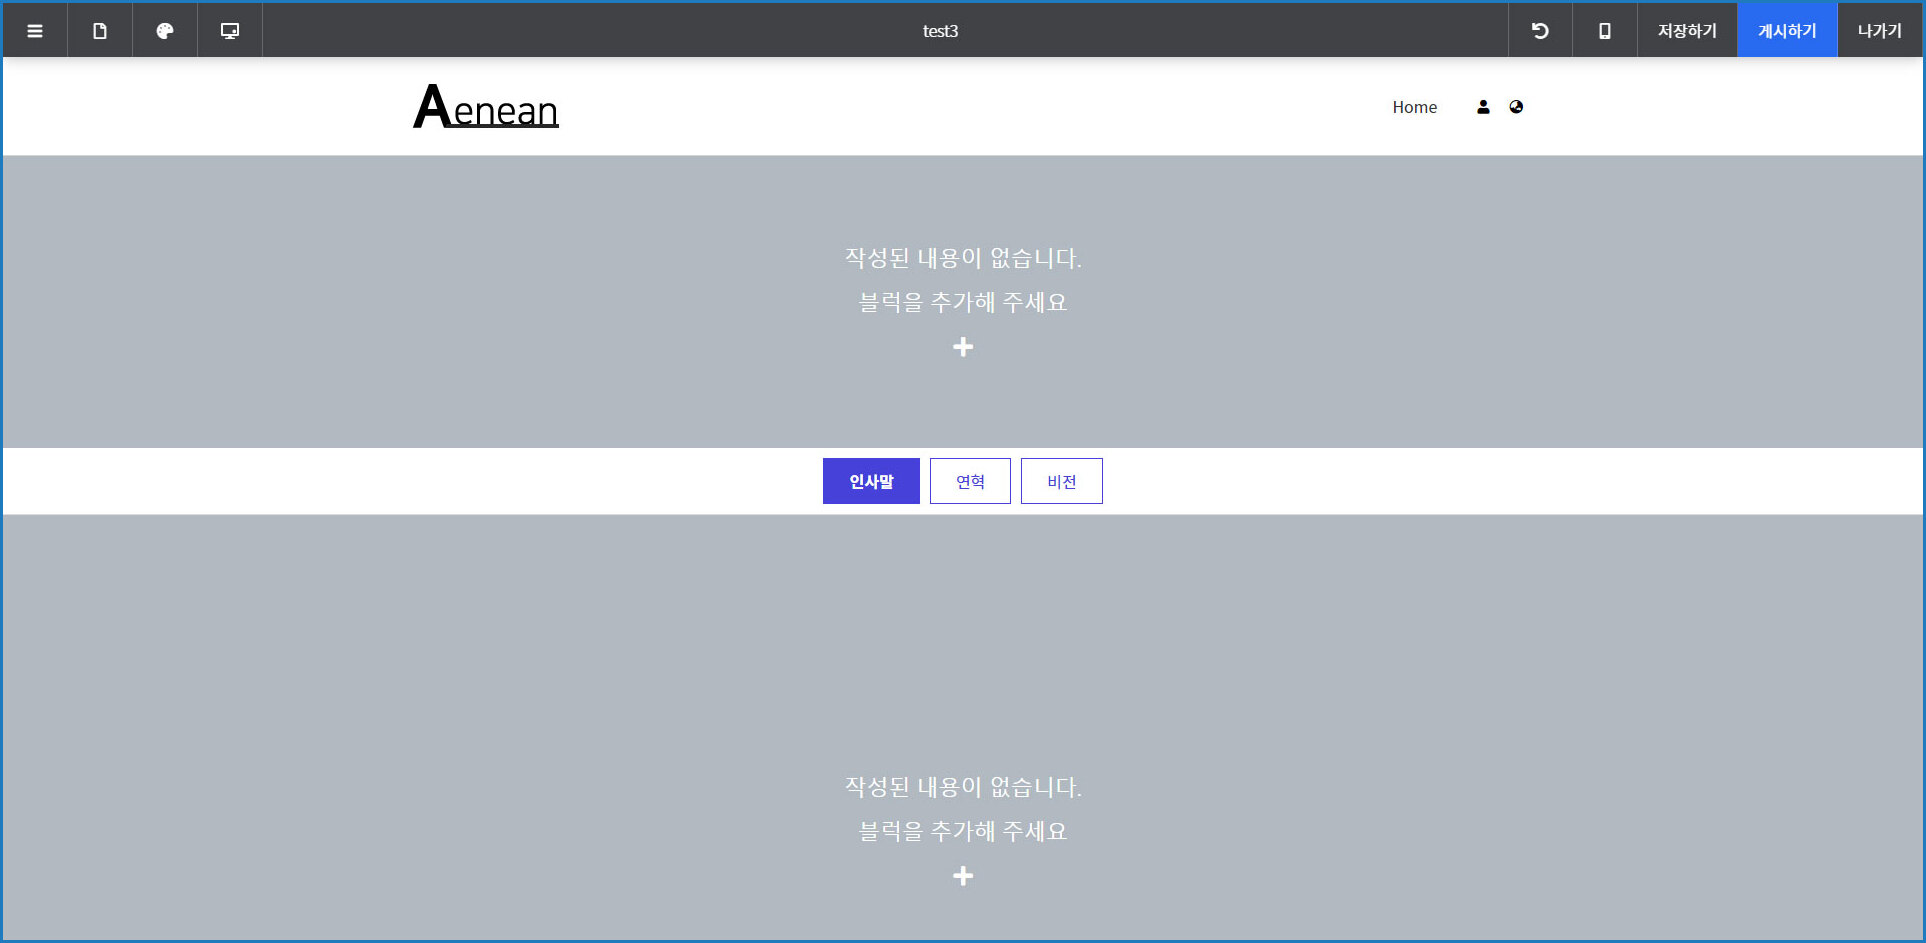Exit the editor via 나가기
This screenshot has width=1926, height=943.
click(1879, 31)
